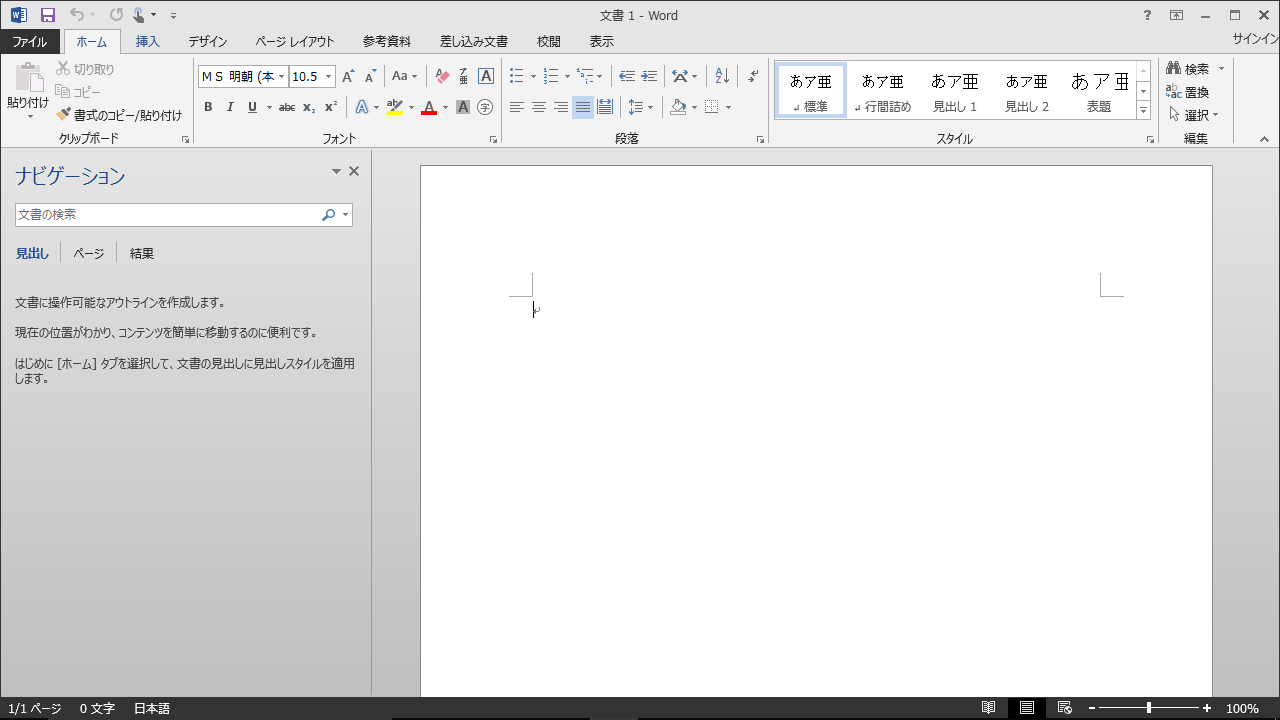This screenshot has height=720, width=1280.
Task: Center align the text
Action: pos(539,107)
